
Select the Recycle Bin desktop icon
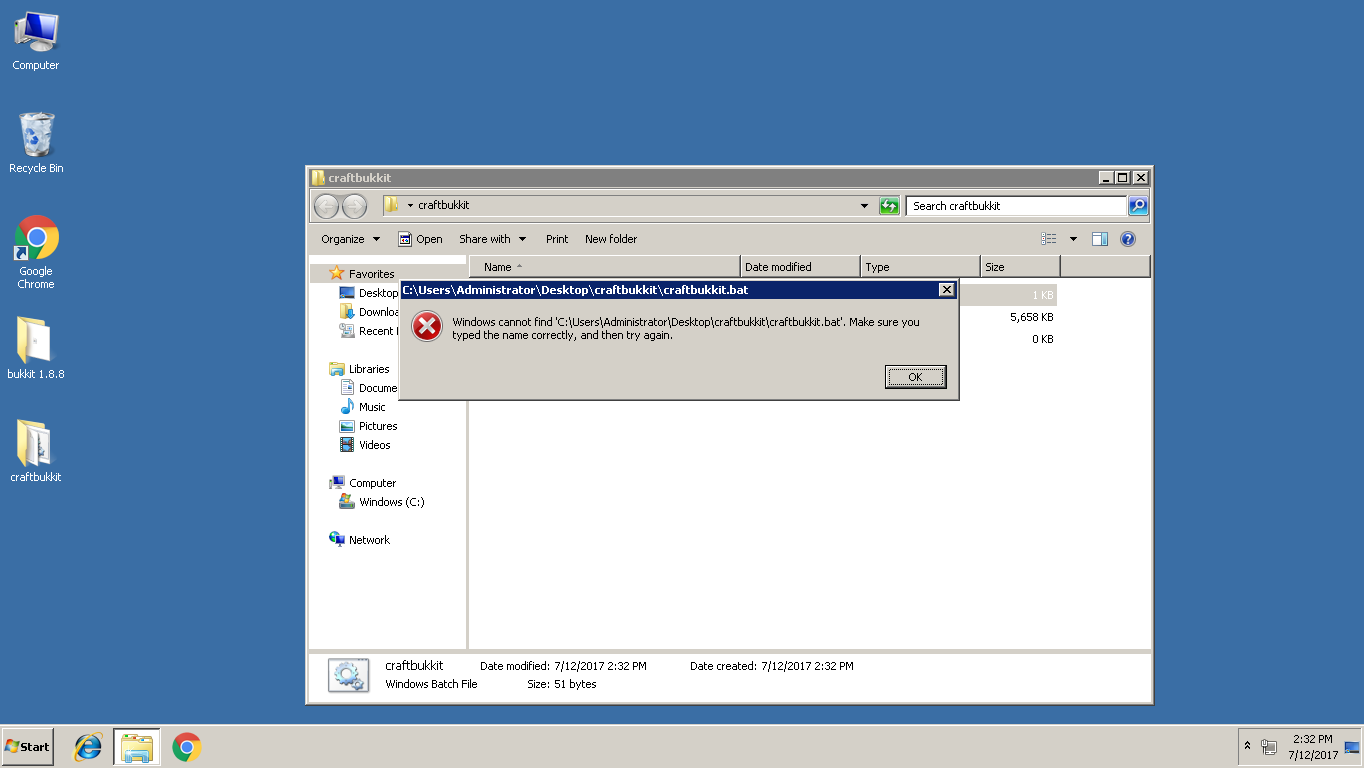[x=36, y=144]
